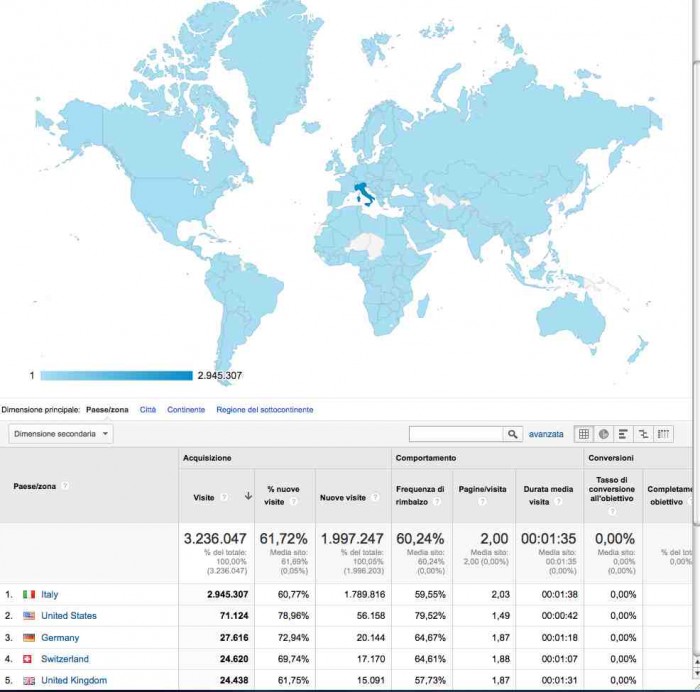Open the Italy country row link

49,594
